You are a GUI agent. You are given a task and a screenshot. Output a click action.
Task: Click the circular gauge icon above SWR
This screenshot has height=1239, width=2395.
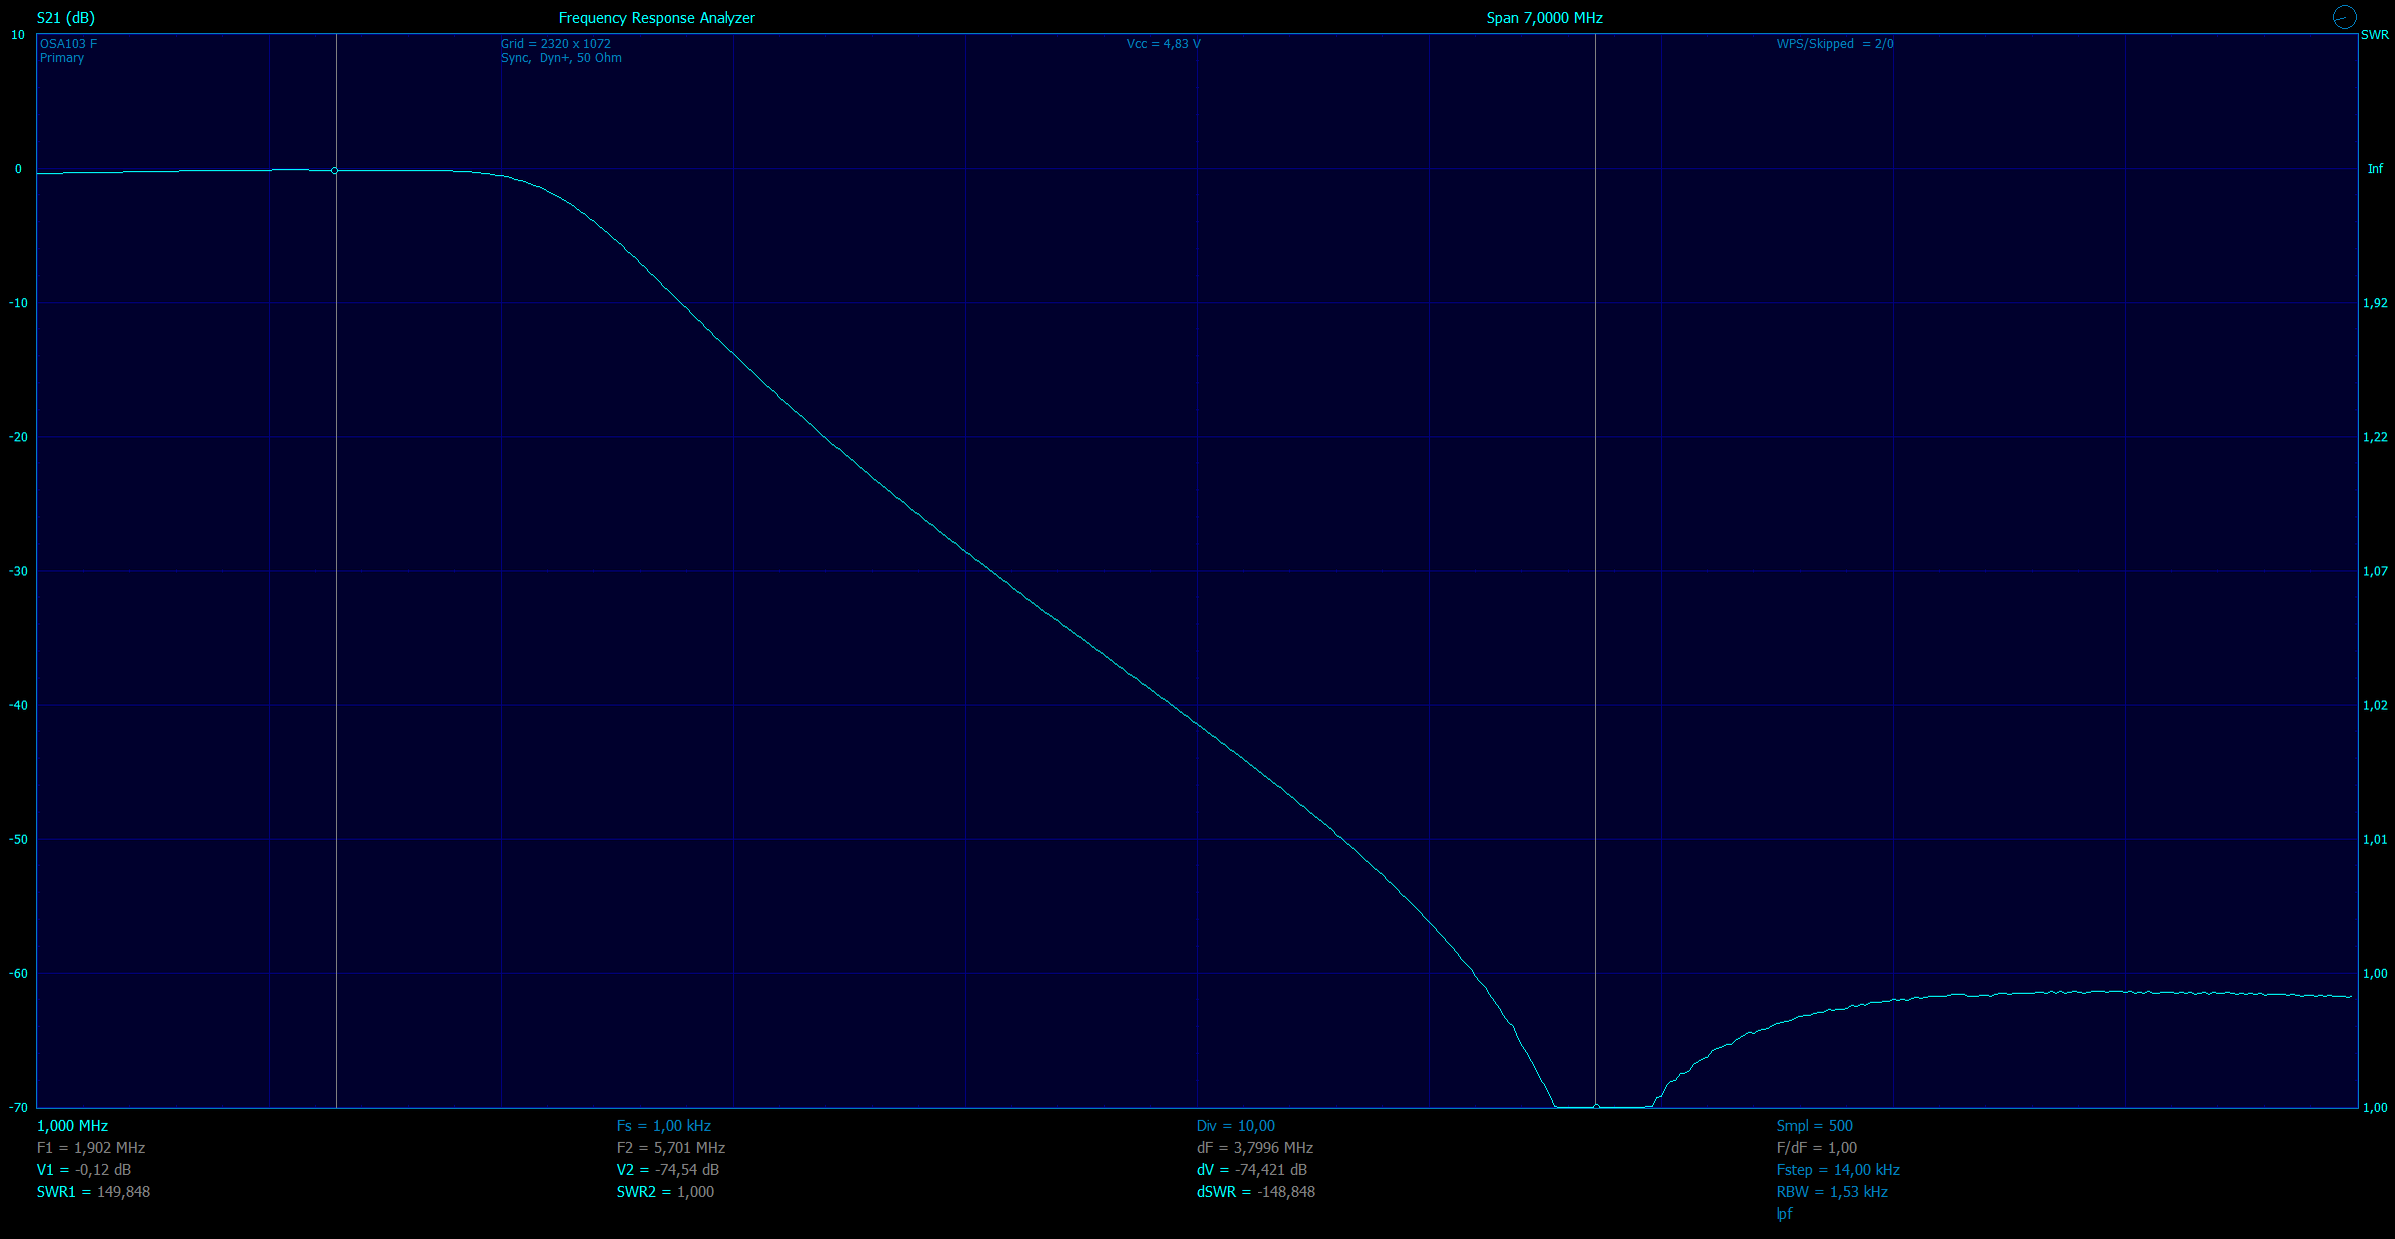tap(2344, 17)
